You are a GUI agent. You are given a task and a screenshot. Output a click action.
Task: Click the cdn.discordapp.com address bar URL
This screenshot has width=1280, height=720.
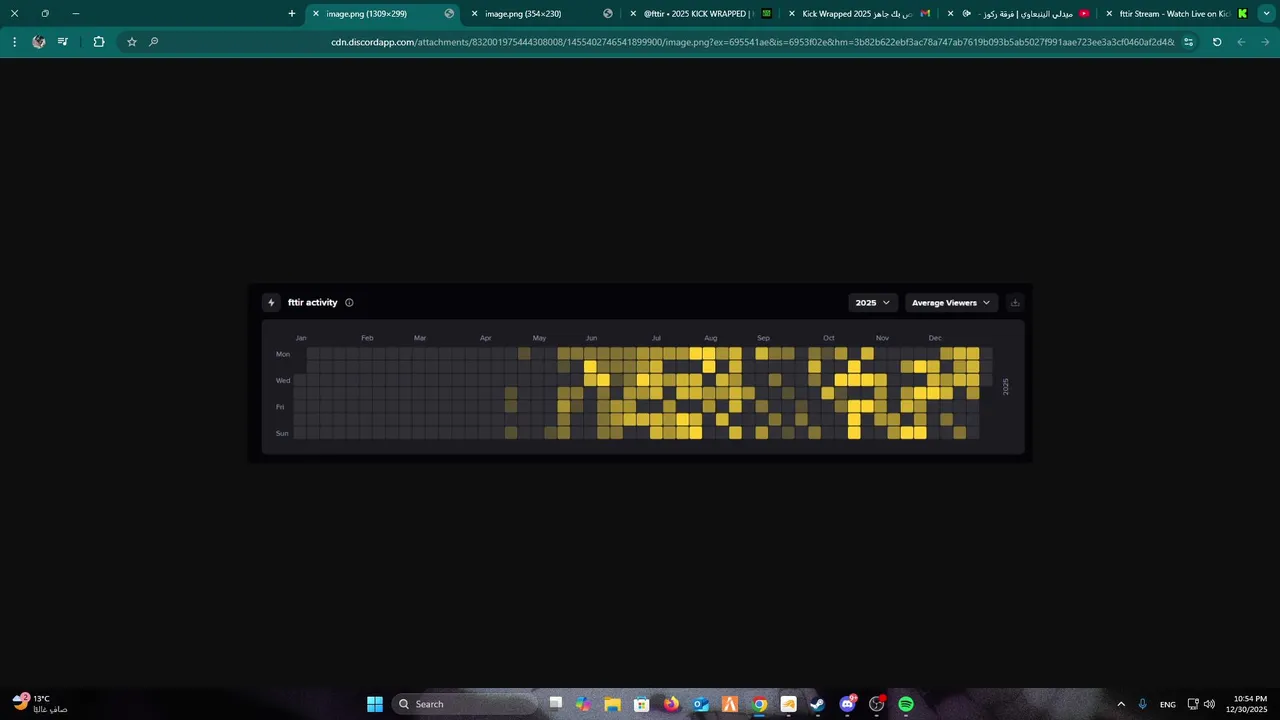click(x=752, y=42)
